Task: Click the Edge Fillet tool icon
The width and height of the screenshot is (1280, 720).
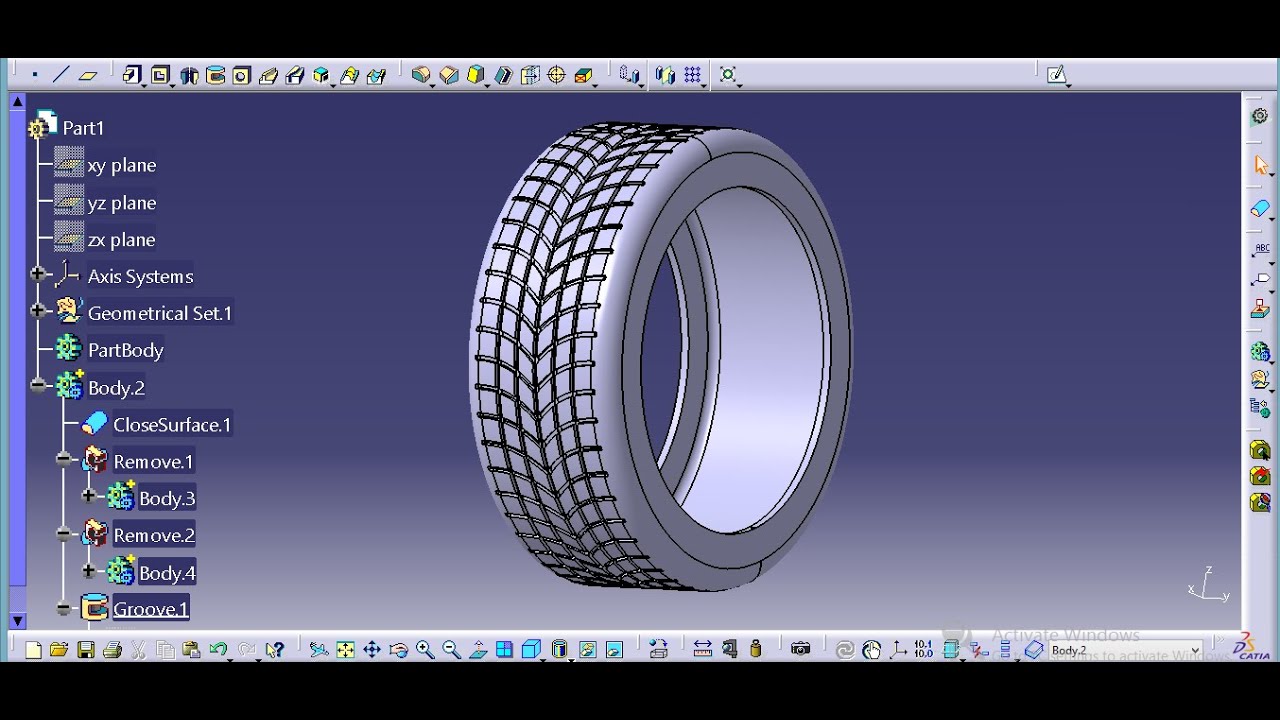Action: pos(421,75)
